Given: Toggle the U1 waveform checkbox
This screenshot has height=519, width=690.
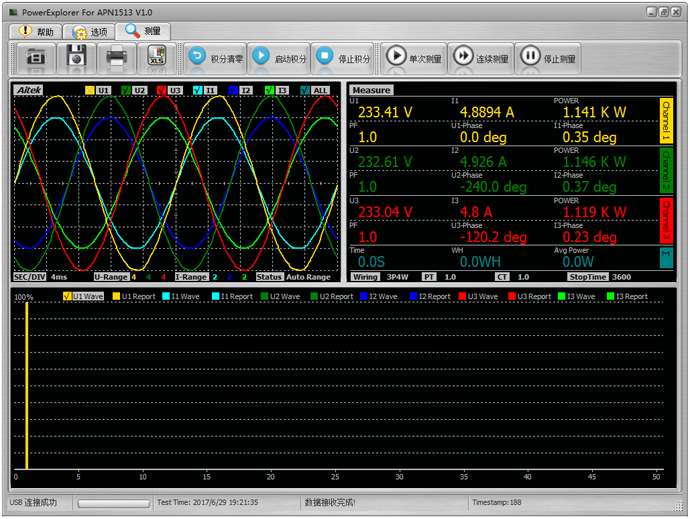Looking at the screenshot, I should coord(90,90).
